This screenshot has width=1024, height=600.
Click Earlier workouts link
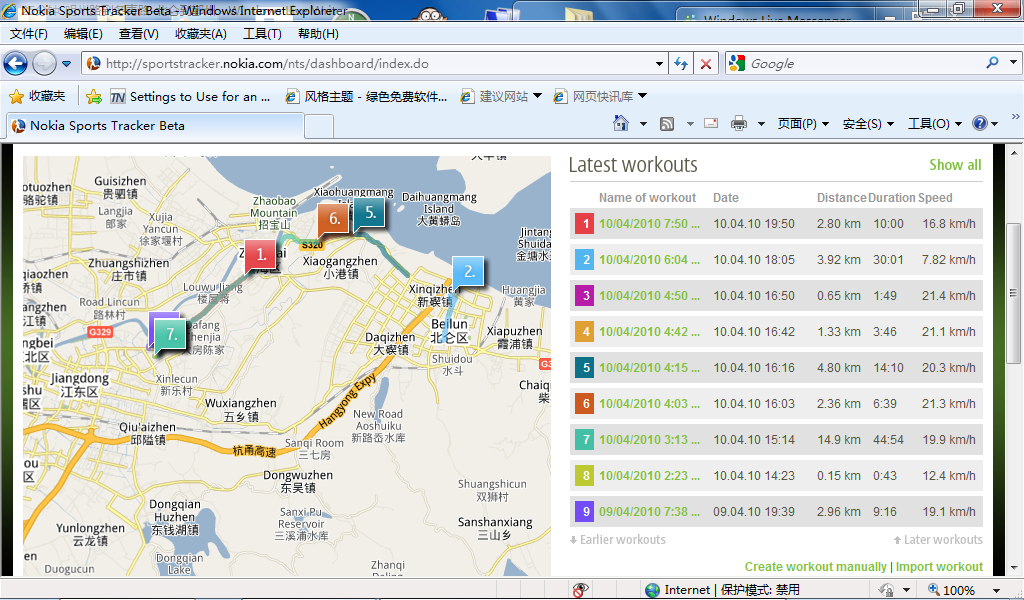tap(618, 540)
